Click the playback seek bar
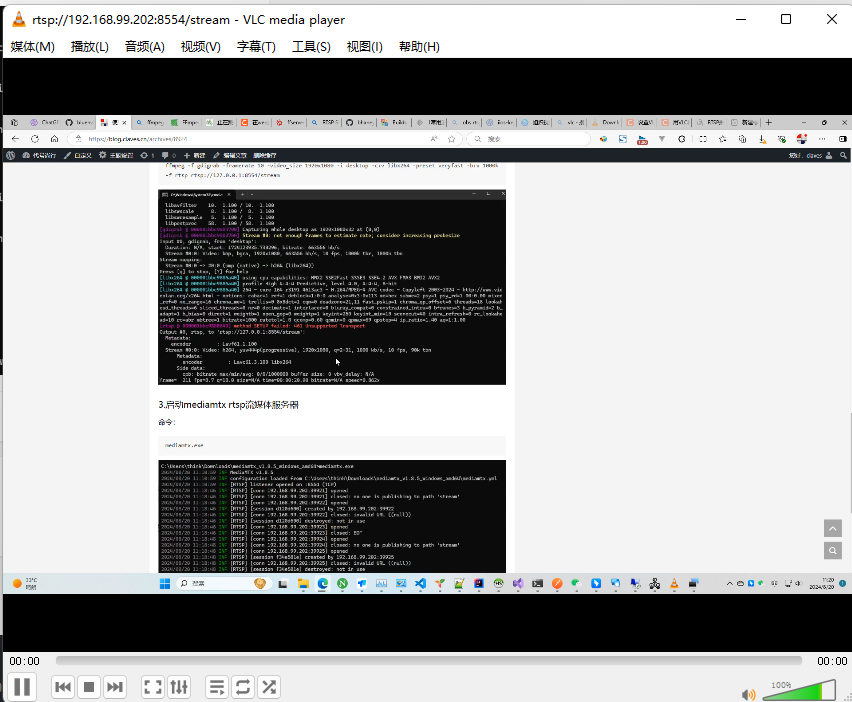The width and height of the screenshot is (852, 702). click(429, 661)
